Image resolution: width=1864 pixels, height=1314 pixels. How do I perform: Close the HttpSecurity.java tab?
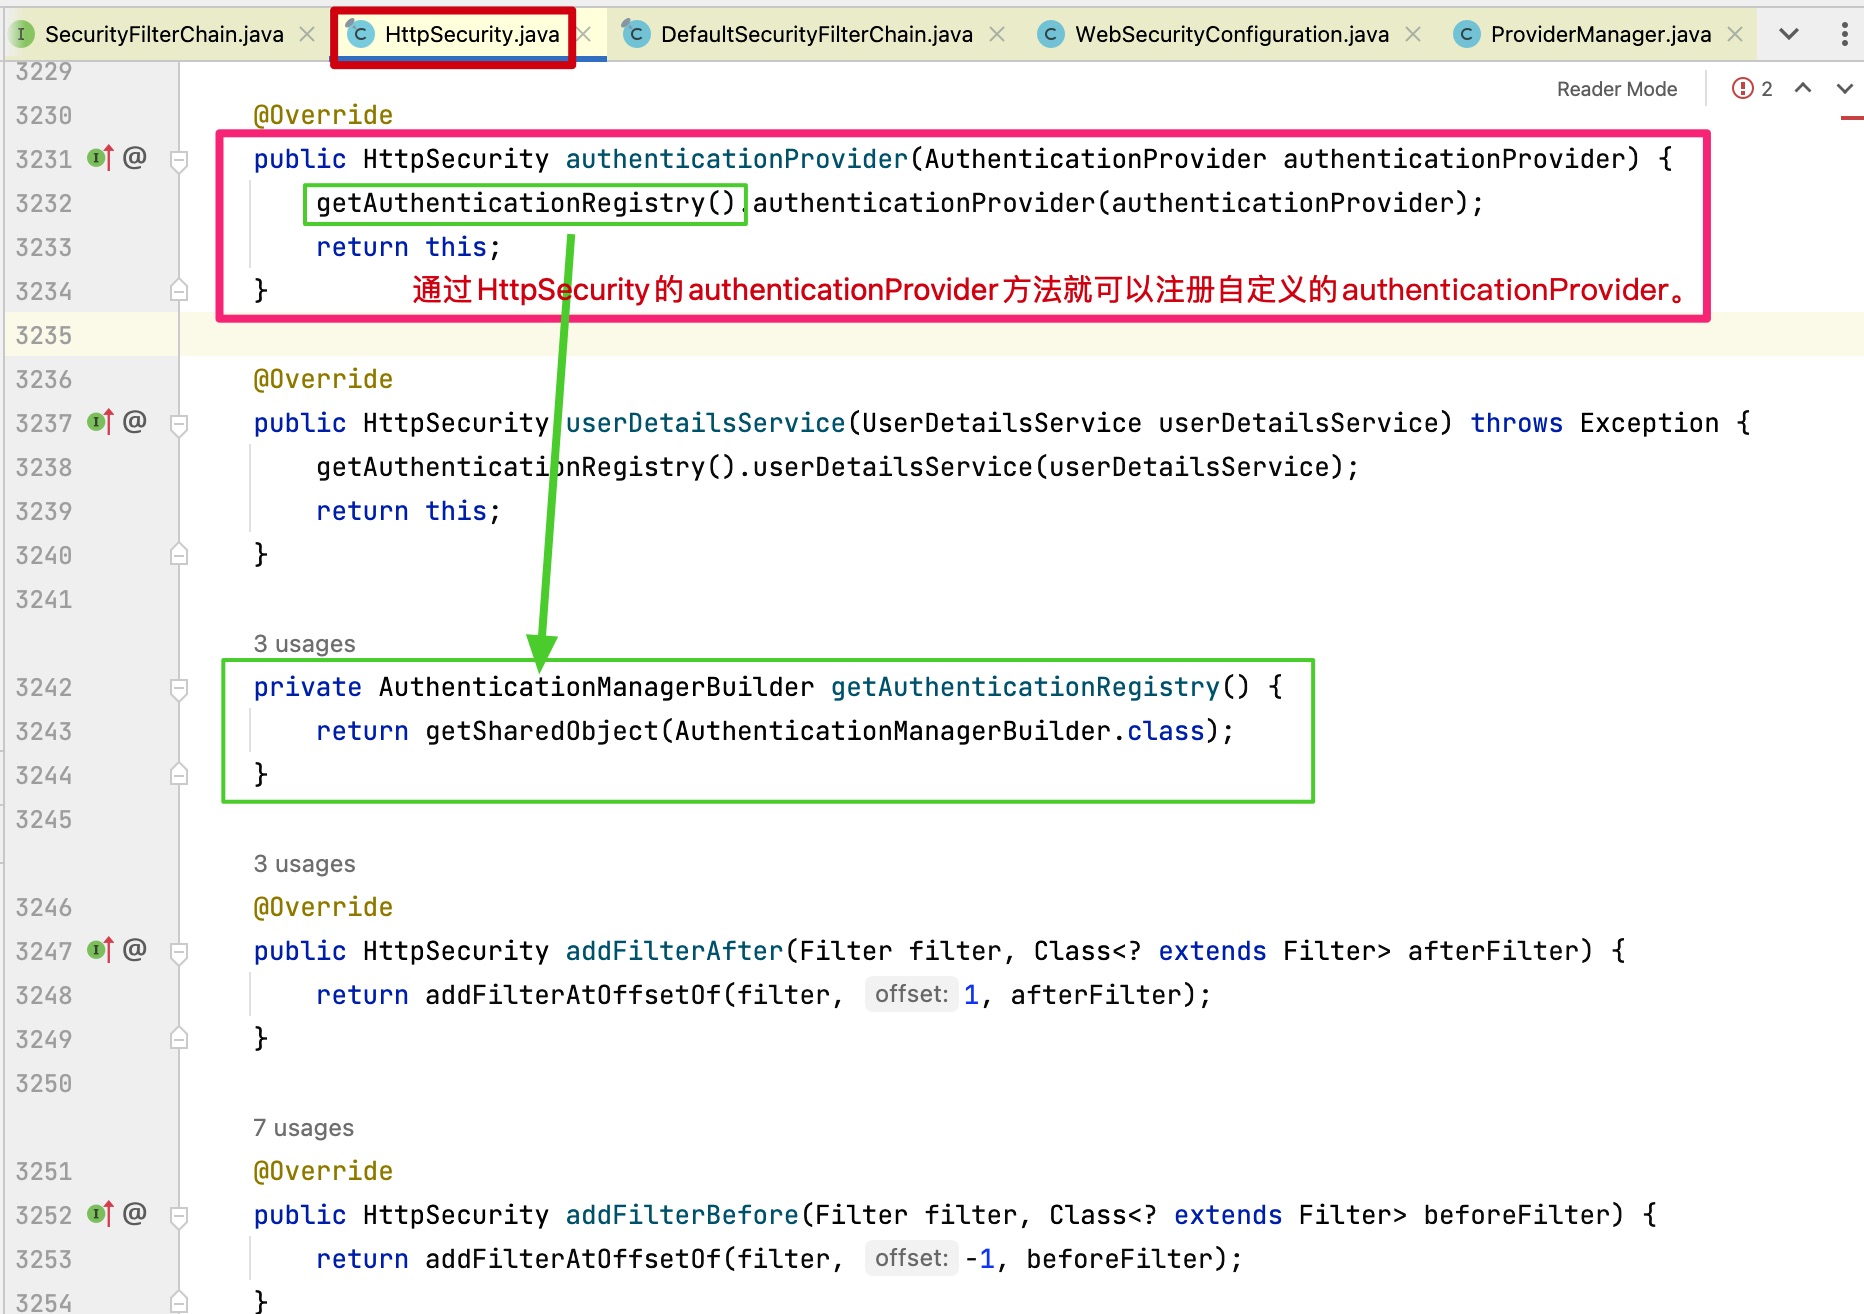click(584, 34)
